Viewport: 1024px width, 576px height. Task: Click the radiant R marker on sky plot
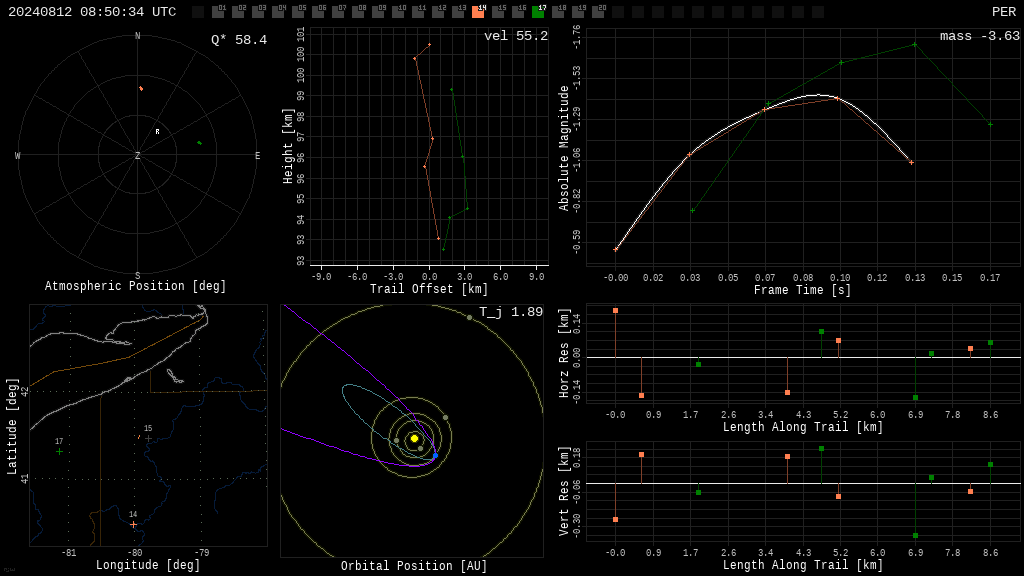pos(157,132)
